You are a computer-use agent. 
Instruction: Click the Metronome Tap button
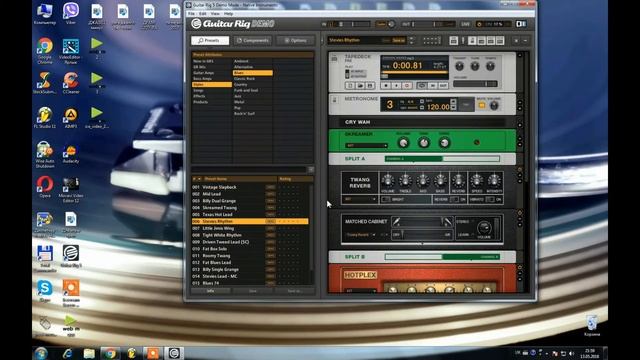(x=466, y=105)
